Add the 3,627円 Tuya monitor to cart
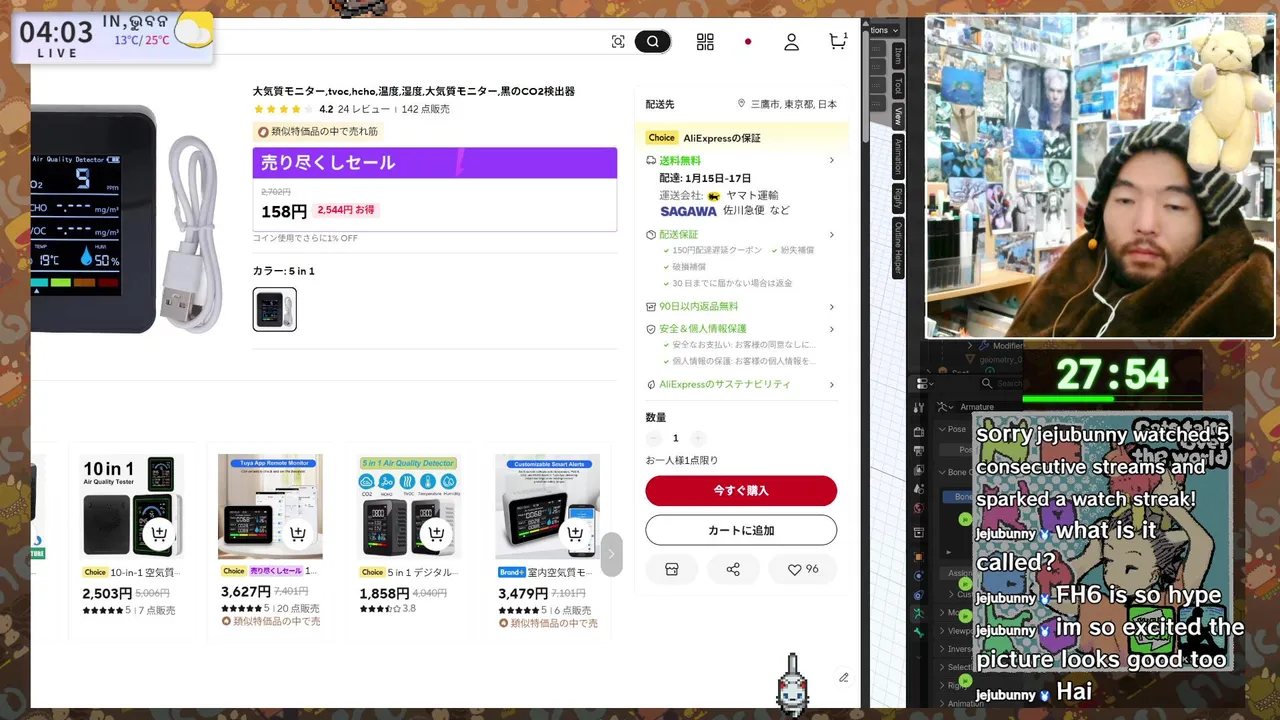1280x720 pixels. pyautogui.click(x=298, y=534)
